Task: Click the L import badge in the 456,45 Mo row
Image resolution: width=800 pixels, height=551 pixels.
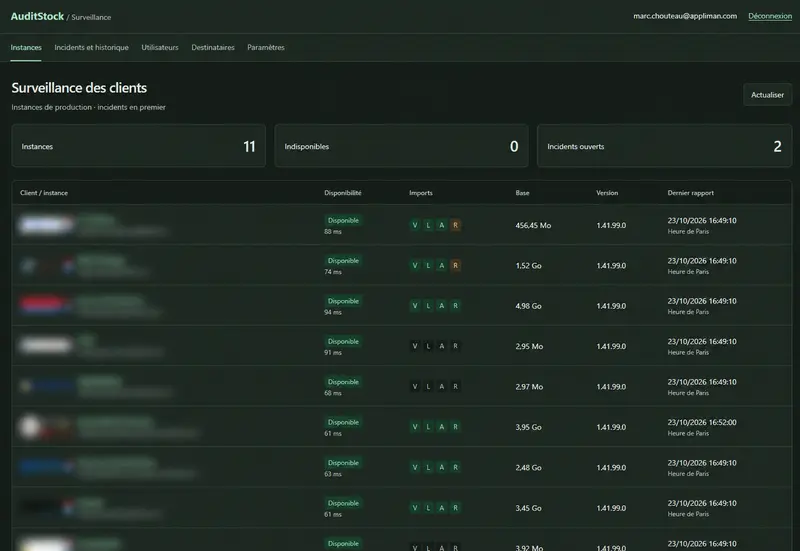Action: [x=428, y=225]
